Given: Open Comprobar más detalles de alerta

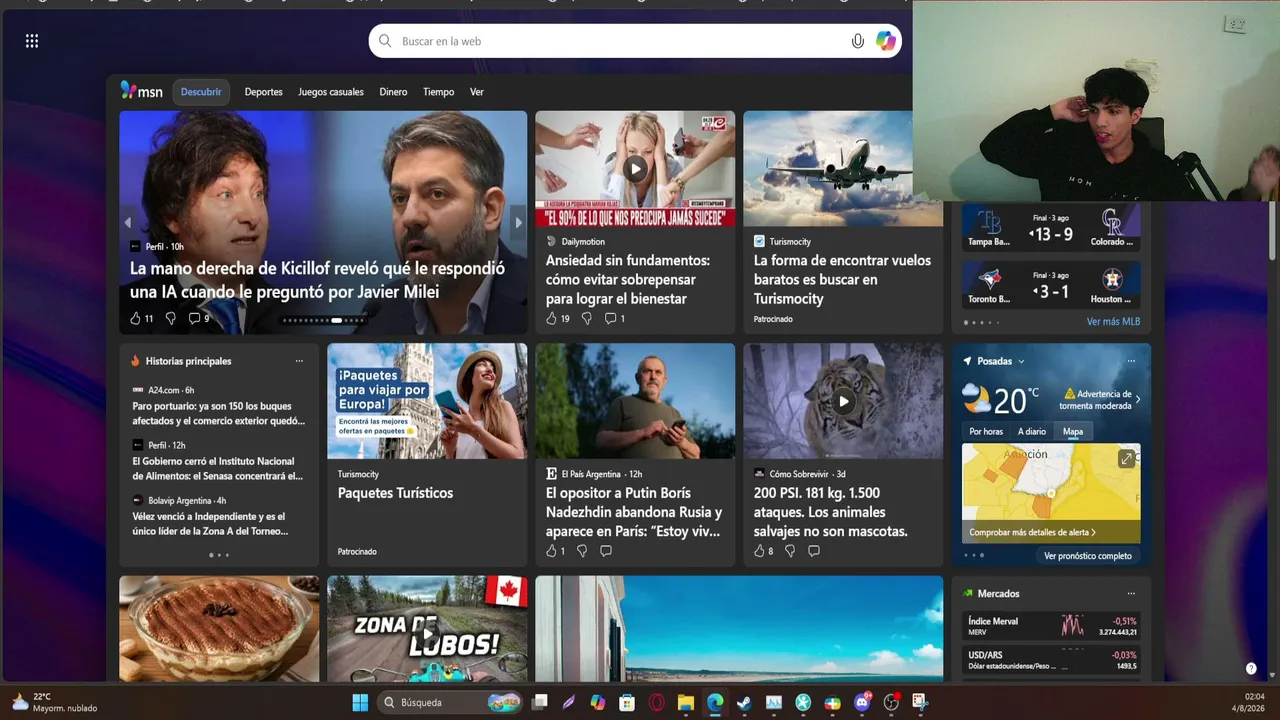Looking at the screenshot, I should pyautogui.click(x=1032, y=532).
